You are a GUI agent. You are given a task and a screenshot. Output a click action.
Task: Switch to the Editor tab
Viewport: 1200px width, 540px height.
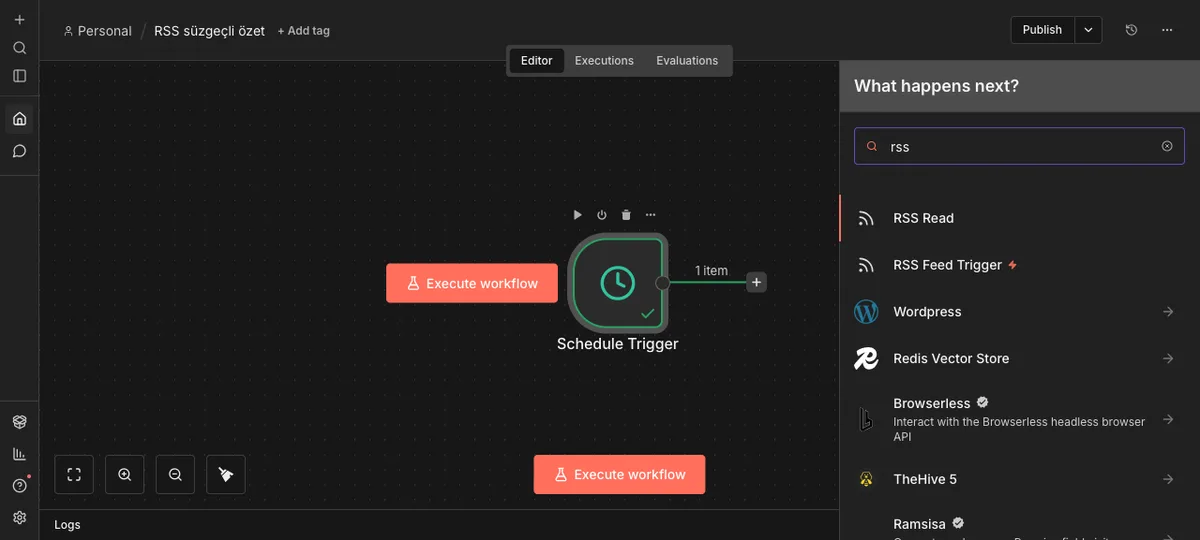coord(537,61)
